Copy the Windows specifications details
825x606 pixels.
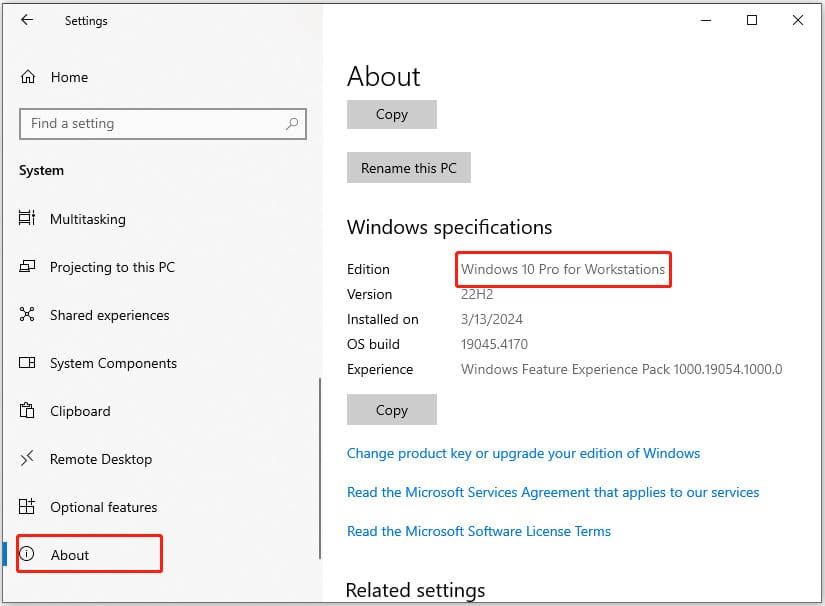tap(391, 410)
